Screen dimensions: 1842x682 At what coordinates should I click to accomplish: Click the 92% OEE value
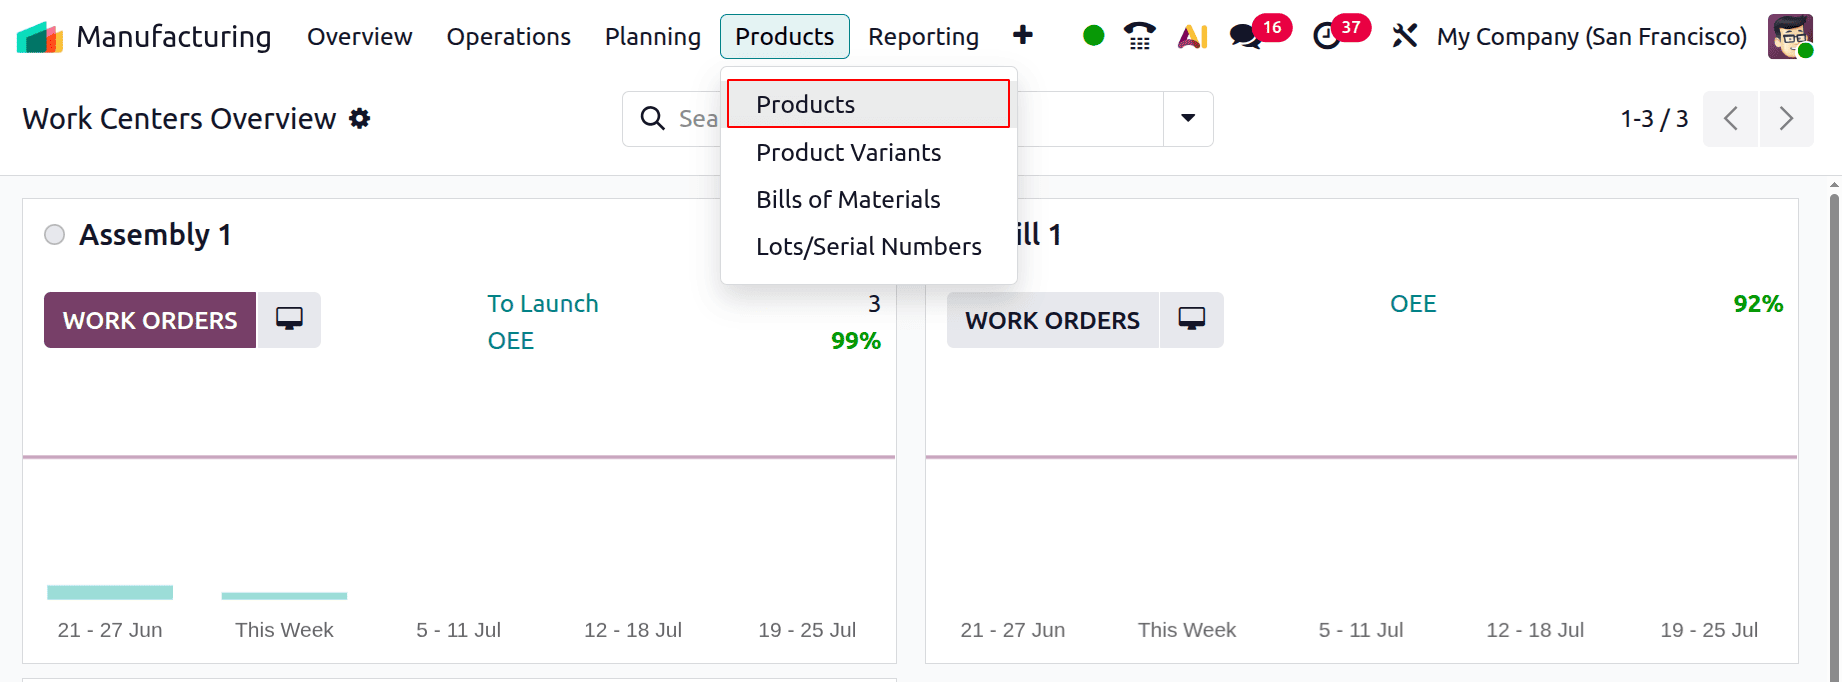pos(1758,304)
